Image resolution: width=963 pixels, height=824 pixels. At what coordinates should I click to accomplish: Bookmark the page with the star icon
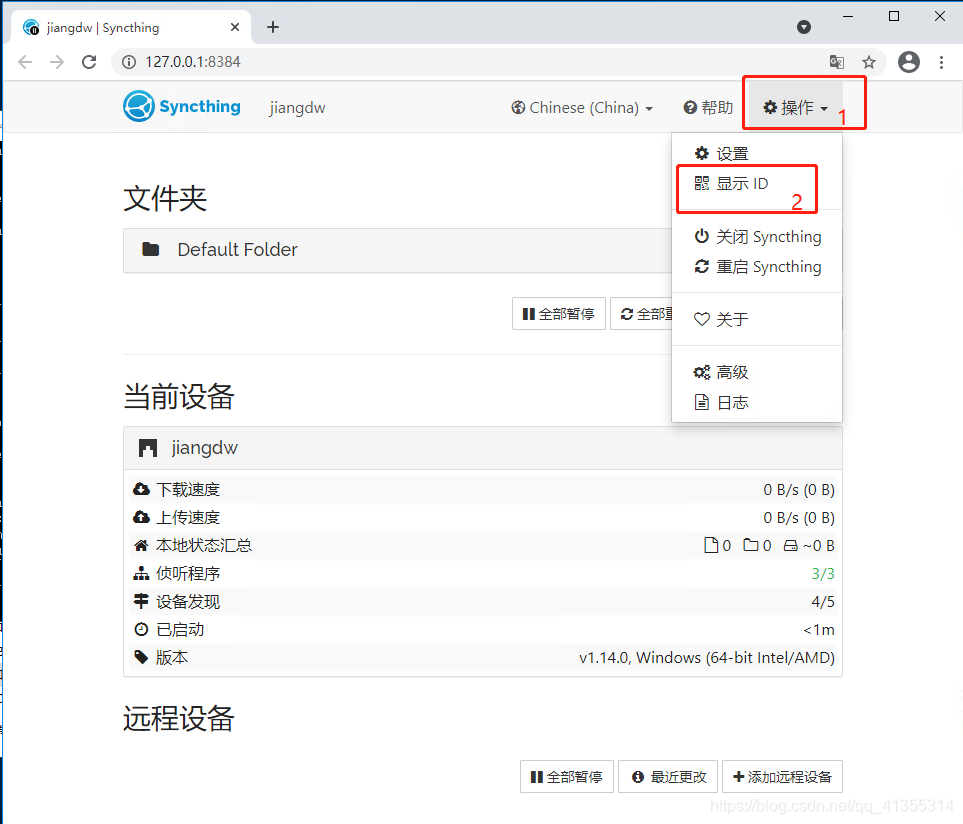pos(868,62)
